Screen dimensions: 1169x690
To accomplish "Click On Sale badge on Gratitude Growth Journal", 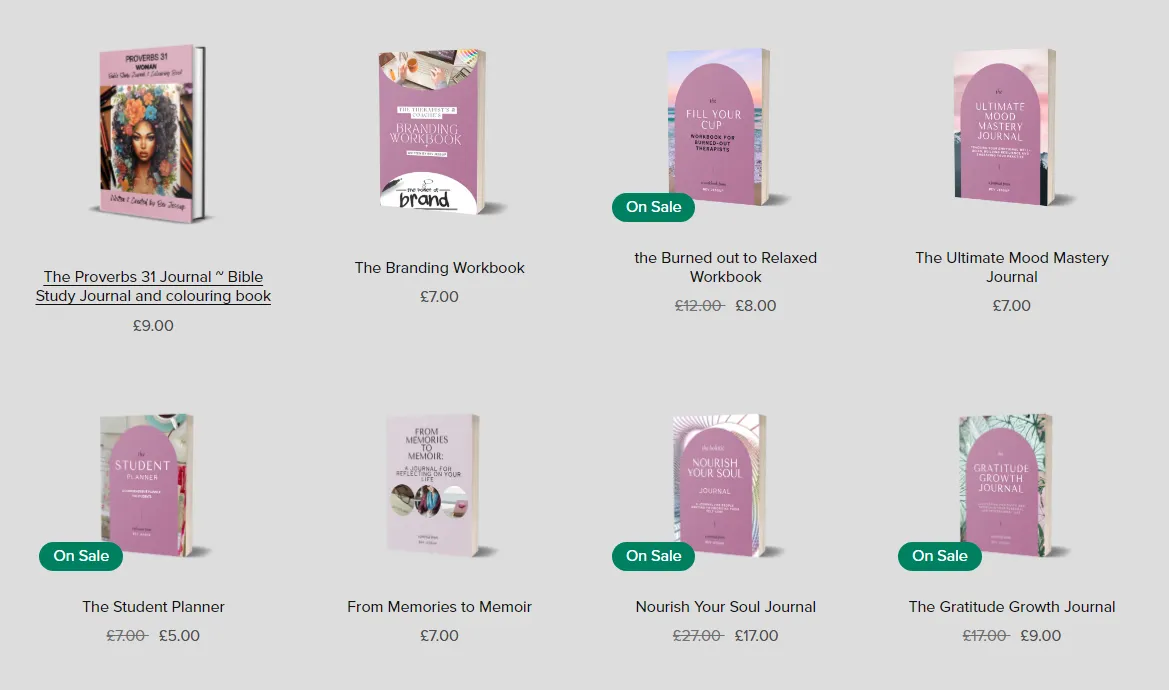I will click(939, 556).
